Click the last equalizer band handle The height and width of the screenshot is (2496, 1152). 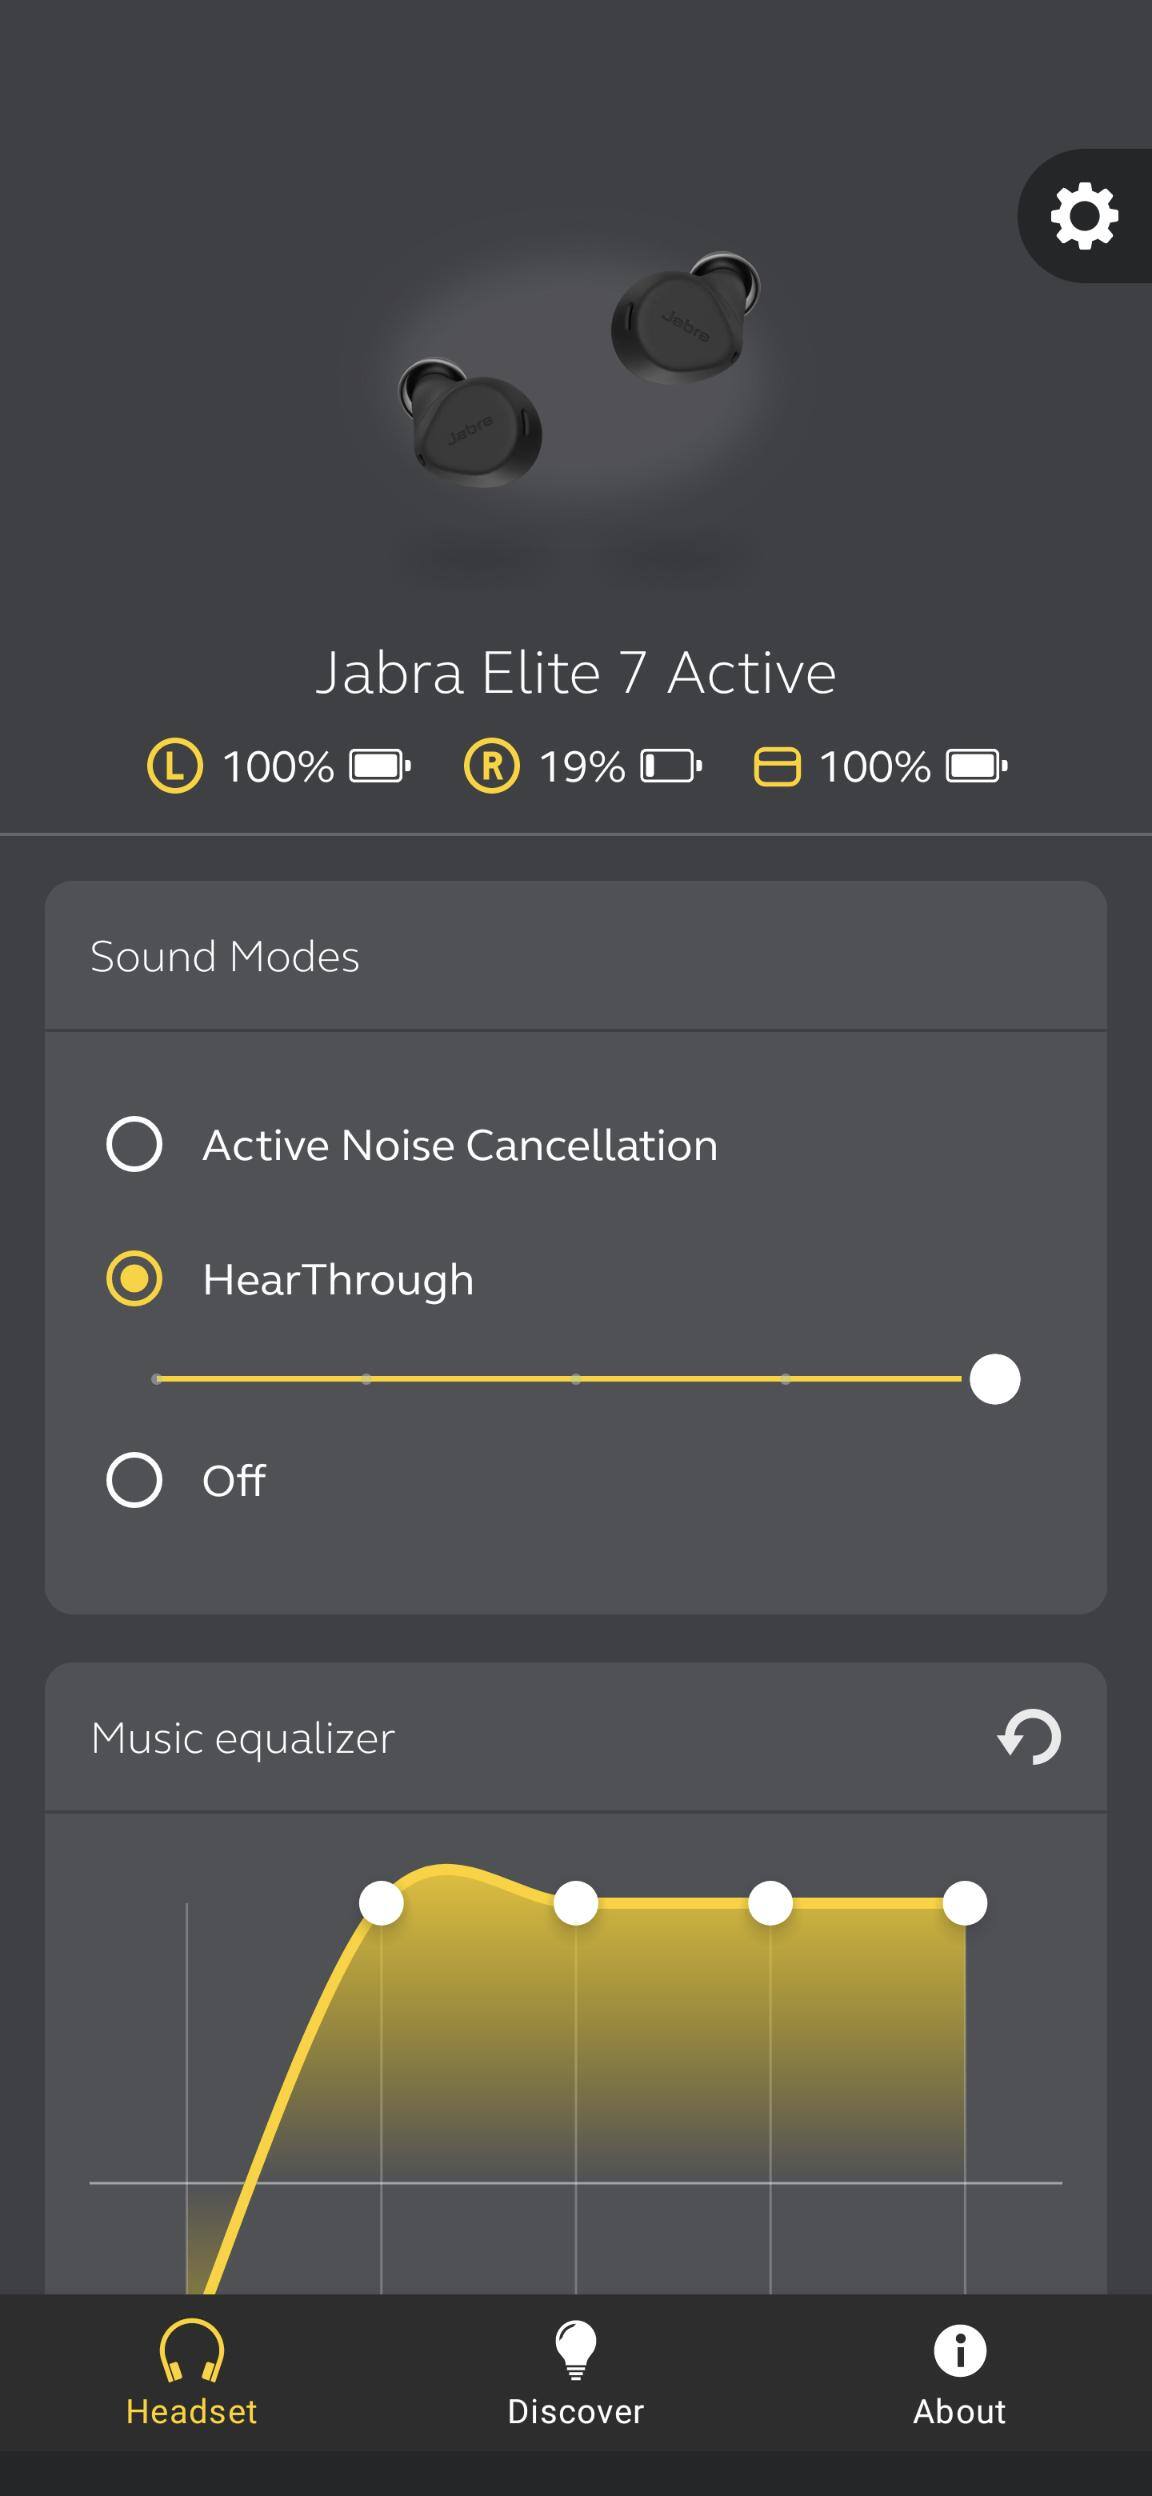964,1903
